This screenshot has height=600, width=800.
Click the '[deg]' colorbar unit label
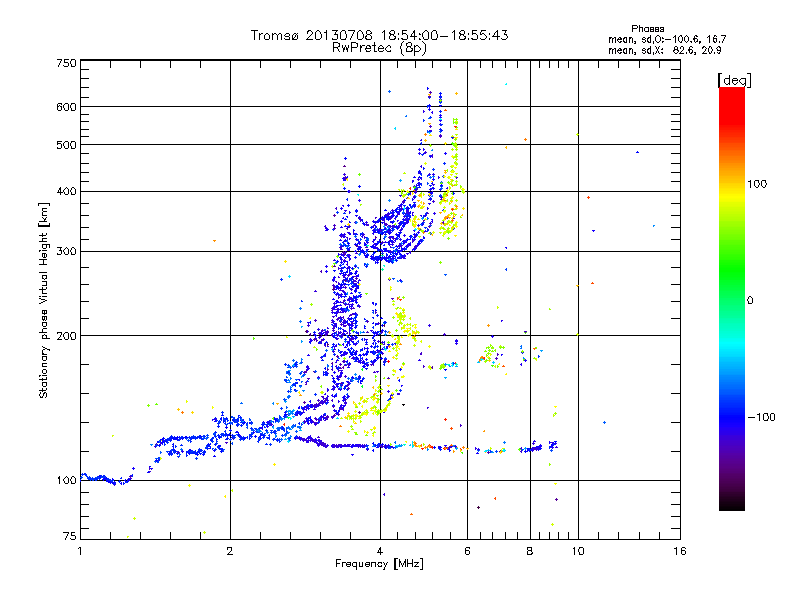(x=734, y=80)
